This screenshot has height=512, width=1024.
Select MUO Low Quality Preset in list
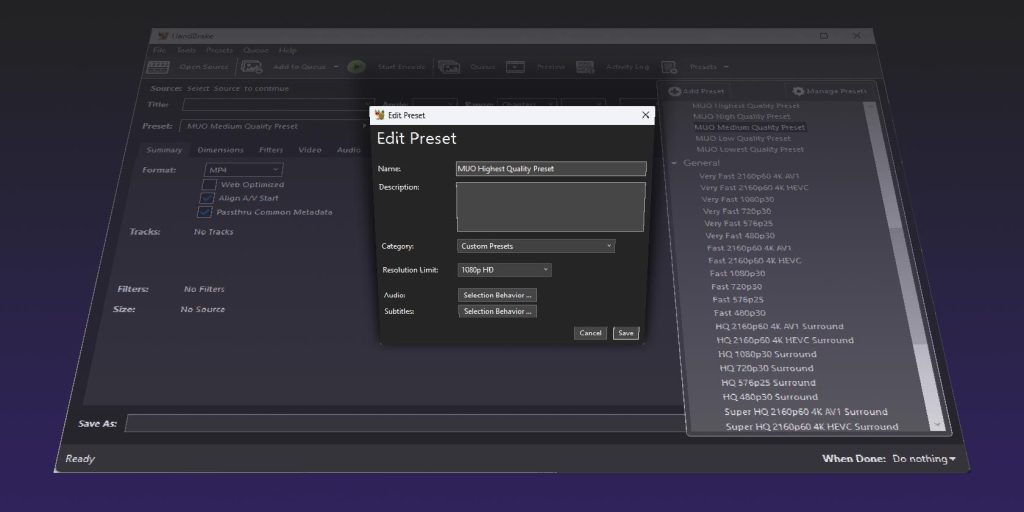pos(743,138)
